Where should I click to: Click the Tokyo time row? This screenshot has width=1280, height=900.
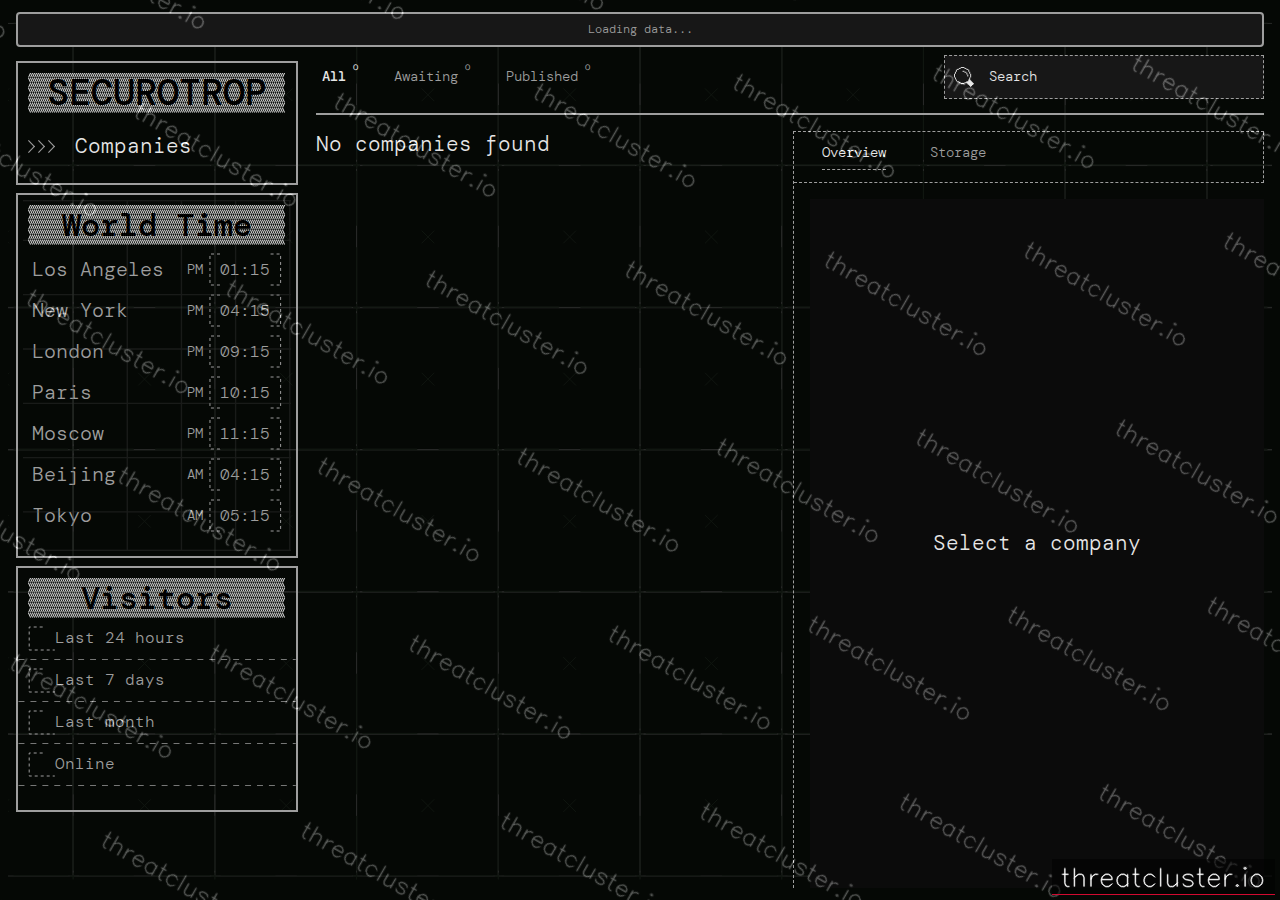[157, 516]
